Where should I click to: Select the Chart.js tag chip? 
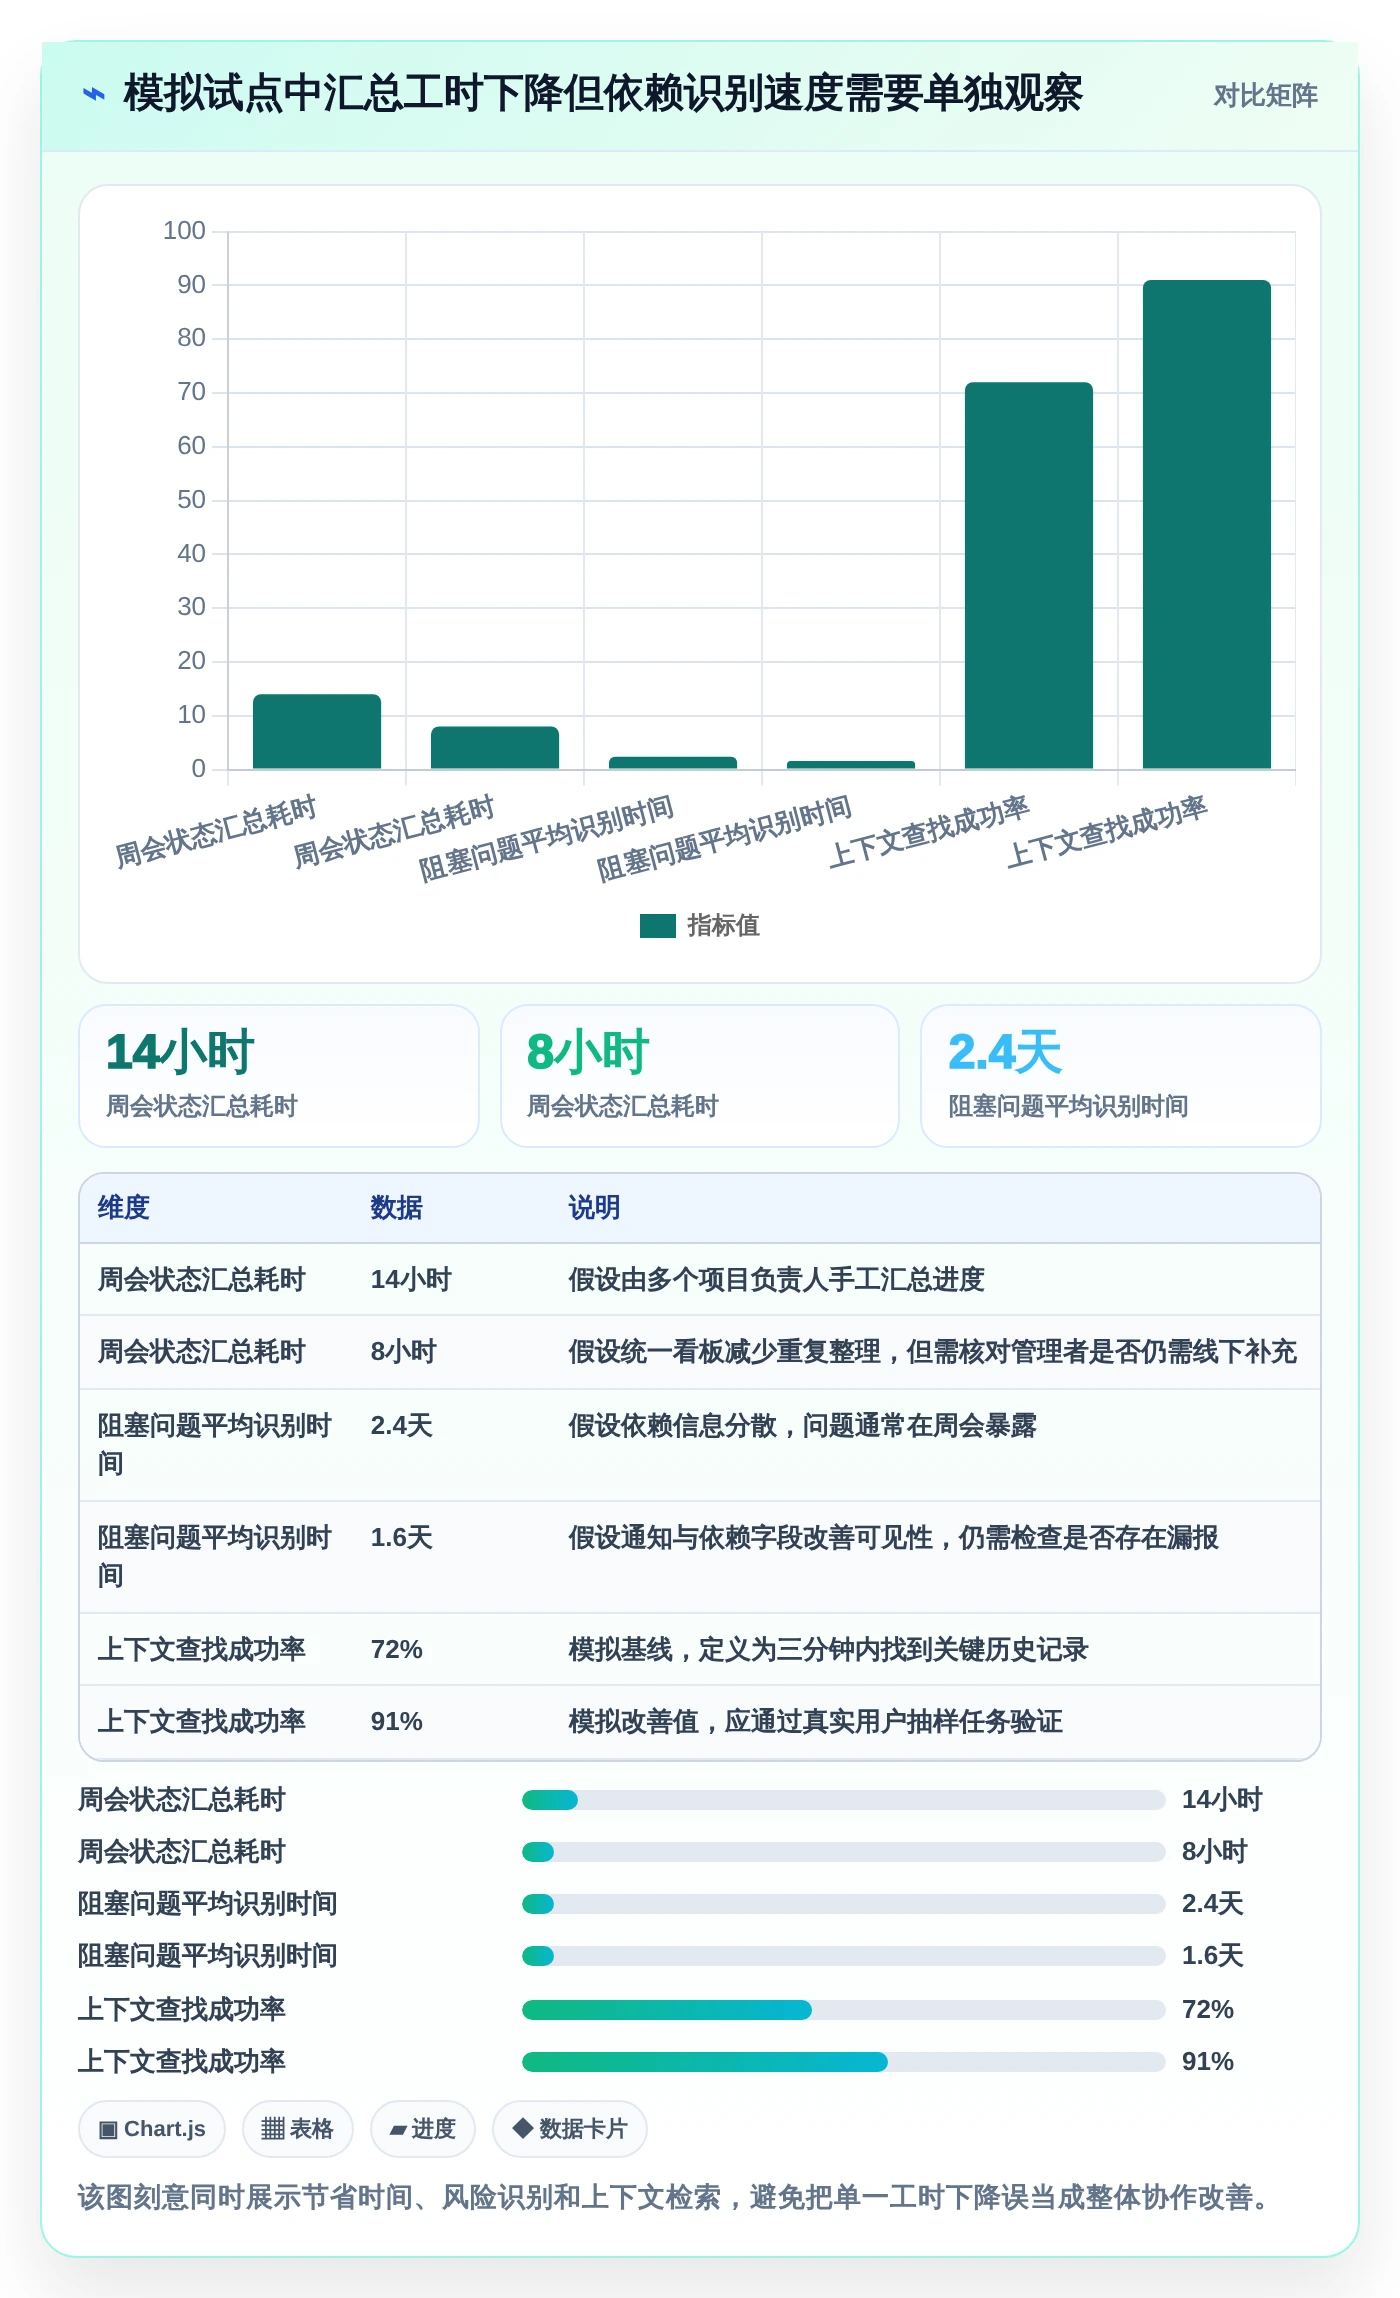[x=152, y=2129]
